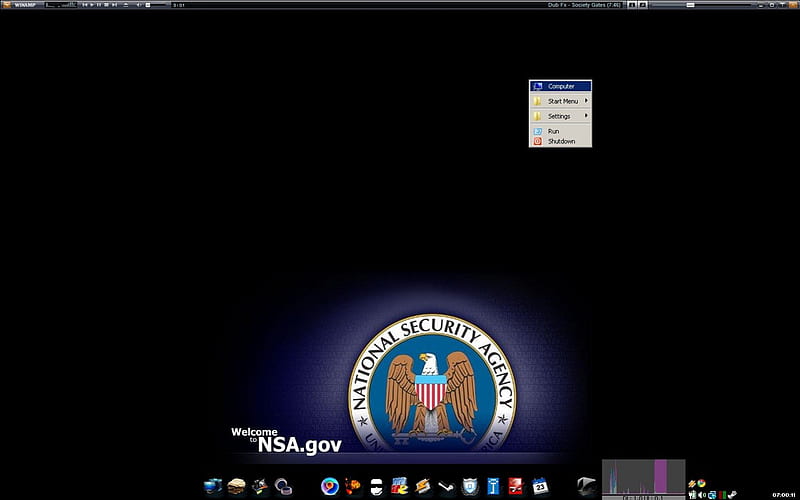Expand the Start Menu submenu arrow
The image size is (800, 500).
(586, 101)
